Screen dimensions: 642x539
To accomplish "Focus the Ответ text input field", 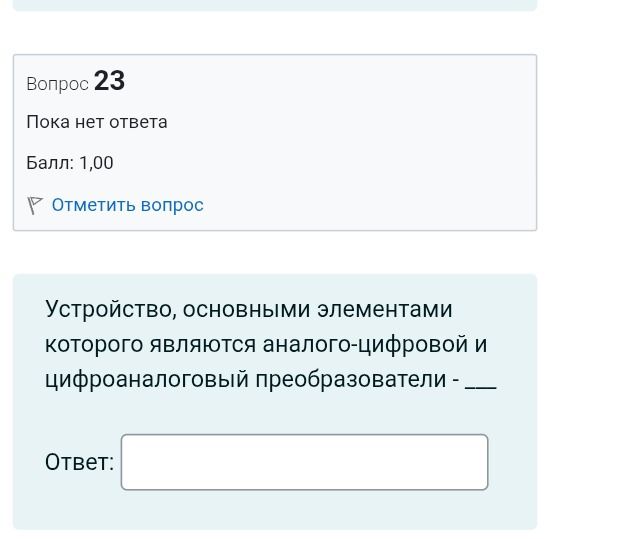I will coord(304,462).
